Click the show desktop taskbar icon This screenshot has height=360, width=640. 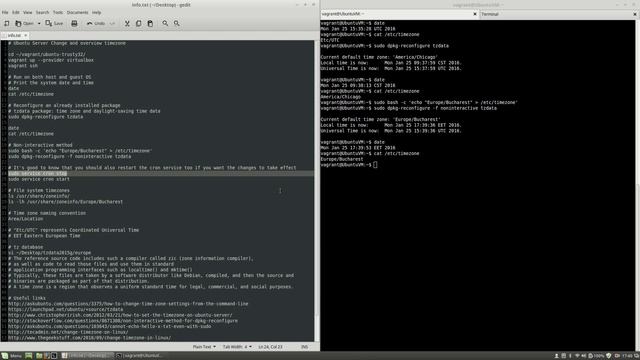(x=29, y=356)
